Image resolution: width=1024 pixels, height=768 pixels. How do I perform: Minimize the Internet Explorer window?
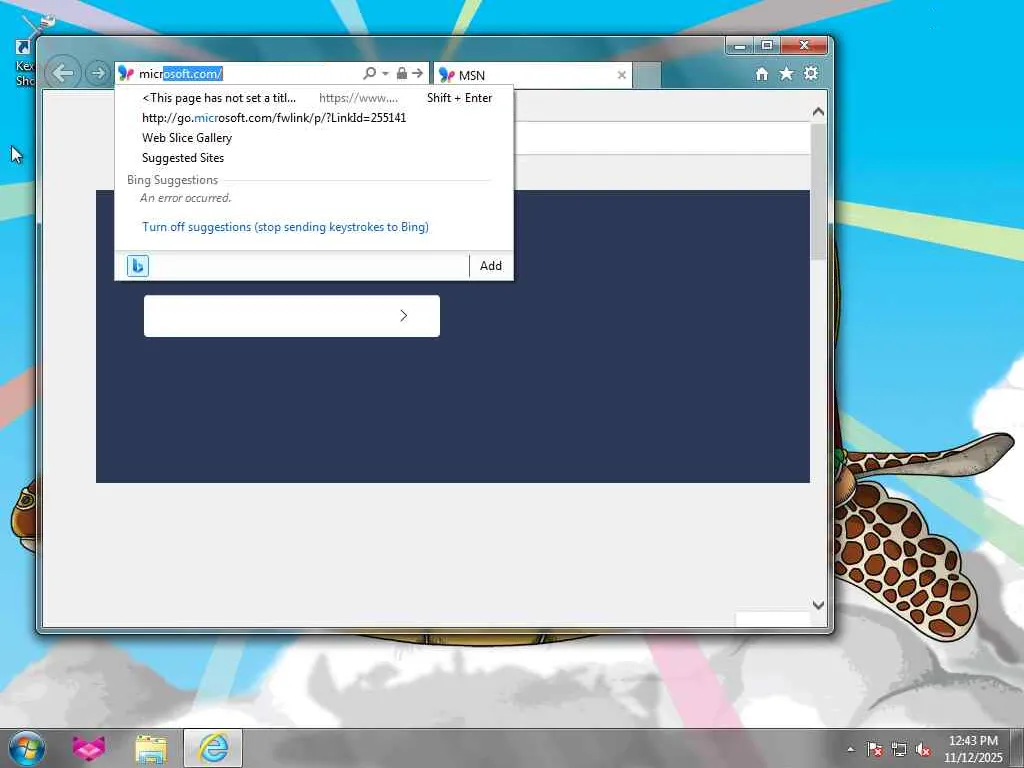[740, 46]
